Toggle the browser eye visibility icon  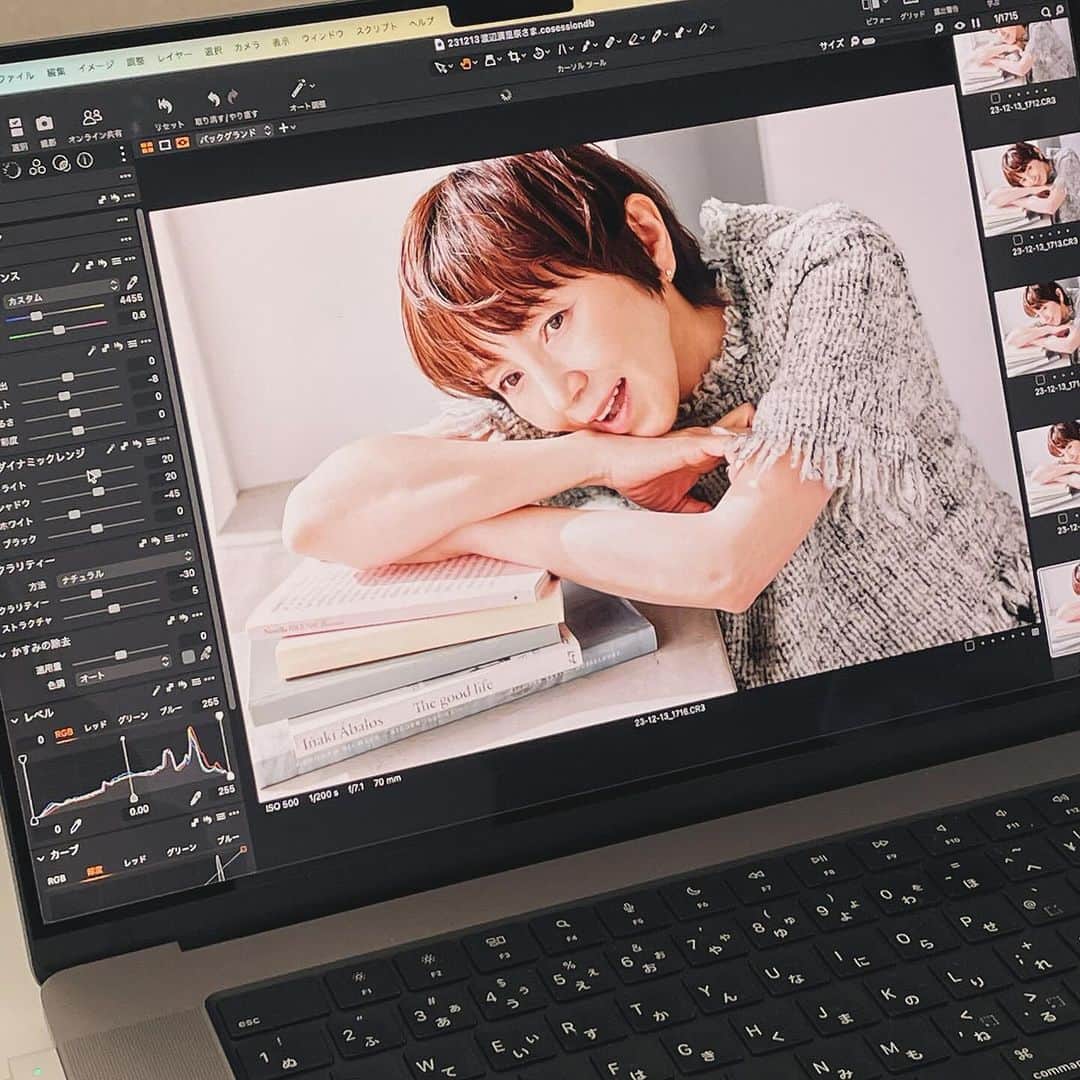959,25
